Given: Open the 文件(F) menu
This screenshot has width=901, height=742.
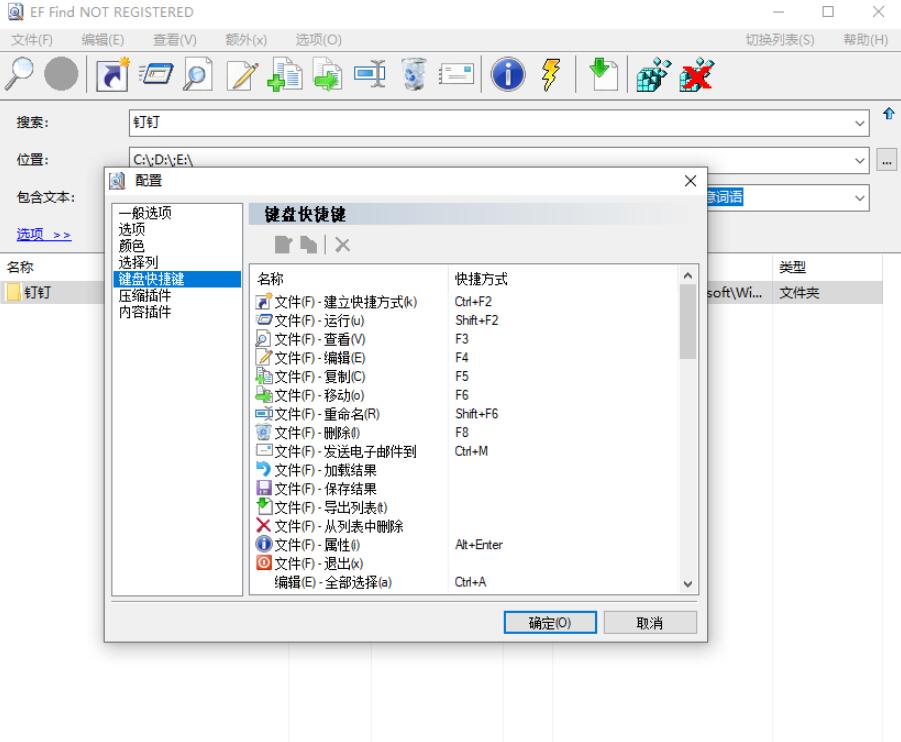Looking at the screenshot, I should click(x=32, y=40).
